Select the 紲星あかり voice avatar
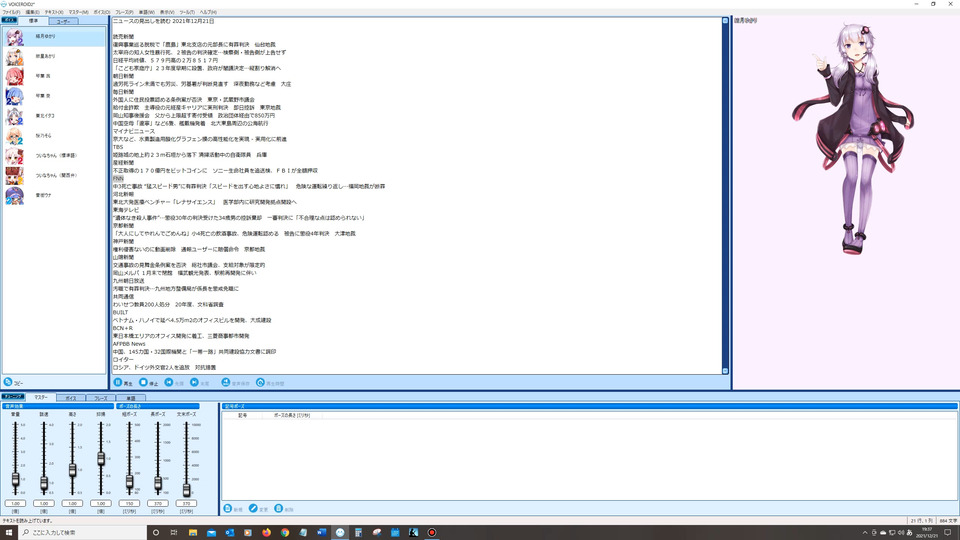960x540 pixels. (15, 56)
